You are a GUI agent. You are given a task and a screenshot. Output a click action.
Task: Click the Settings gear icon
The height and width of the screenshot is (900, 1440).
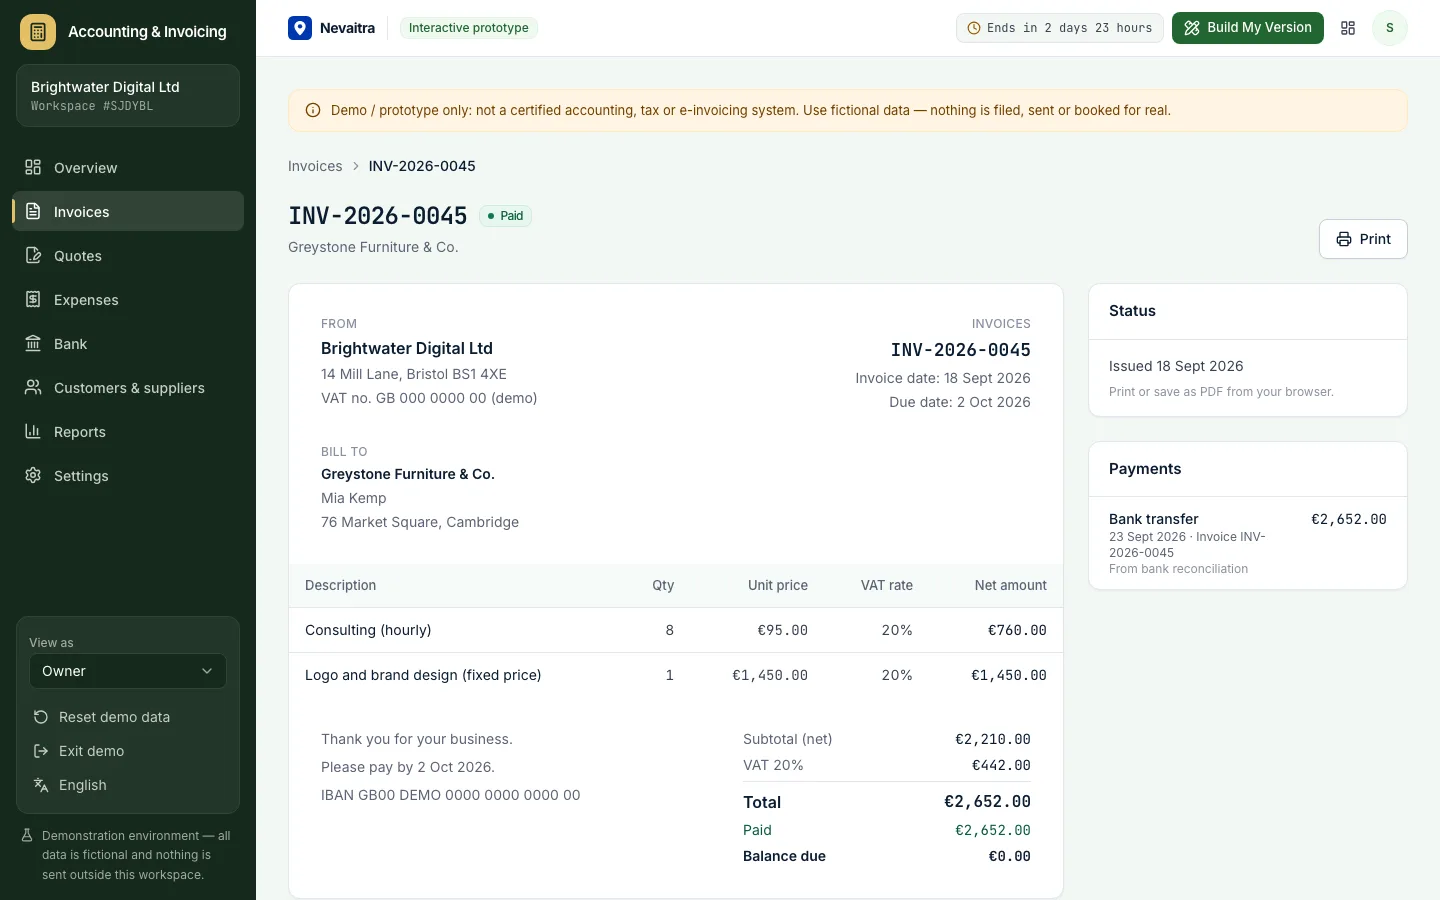click(x=33, y=475)
